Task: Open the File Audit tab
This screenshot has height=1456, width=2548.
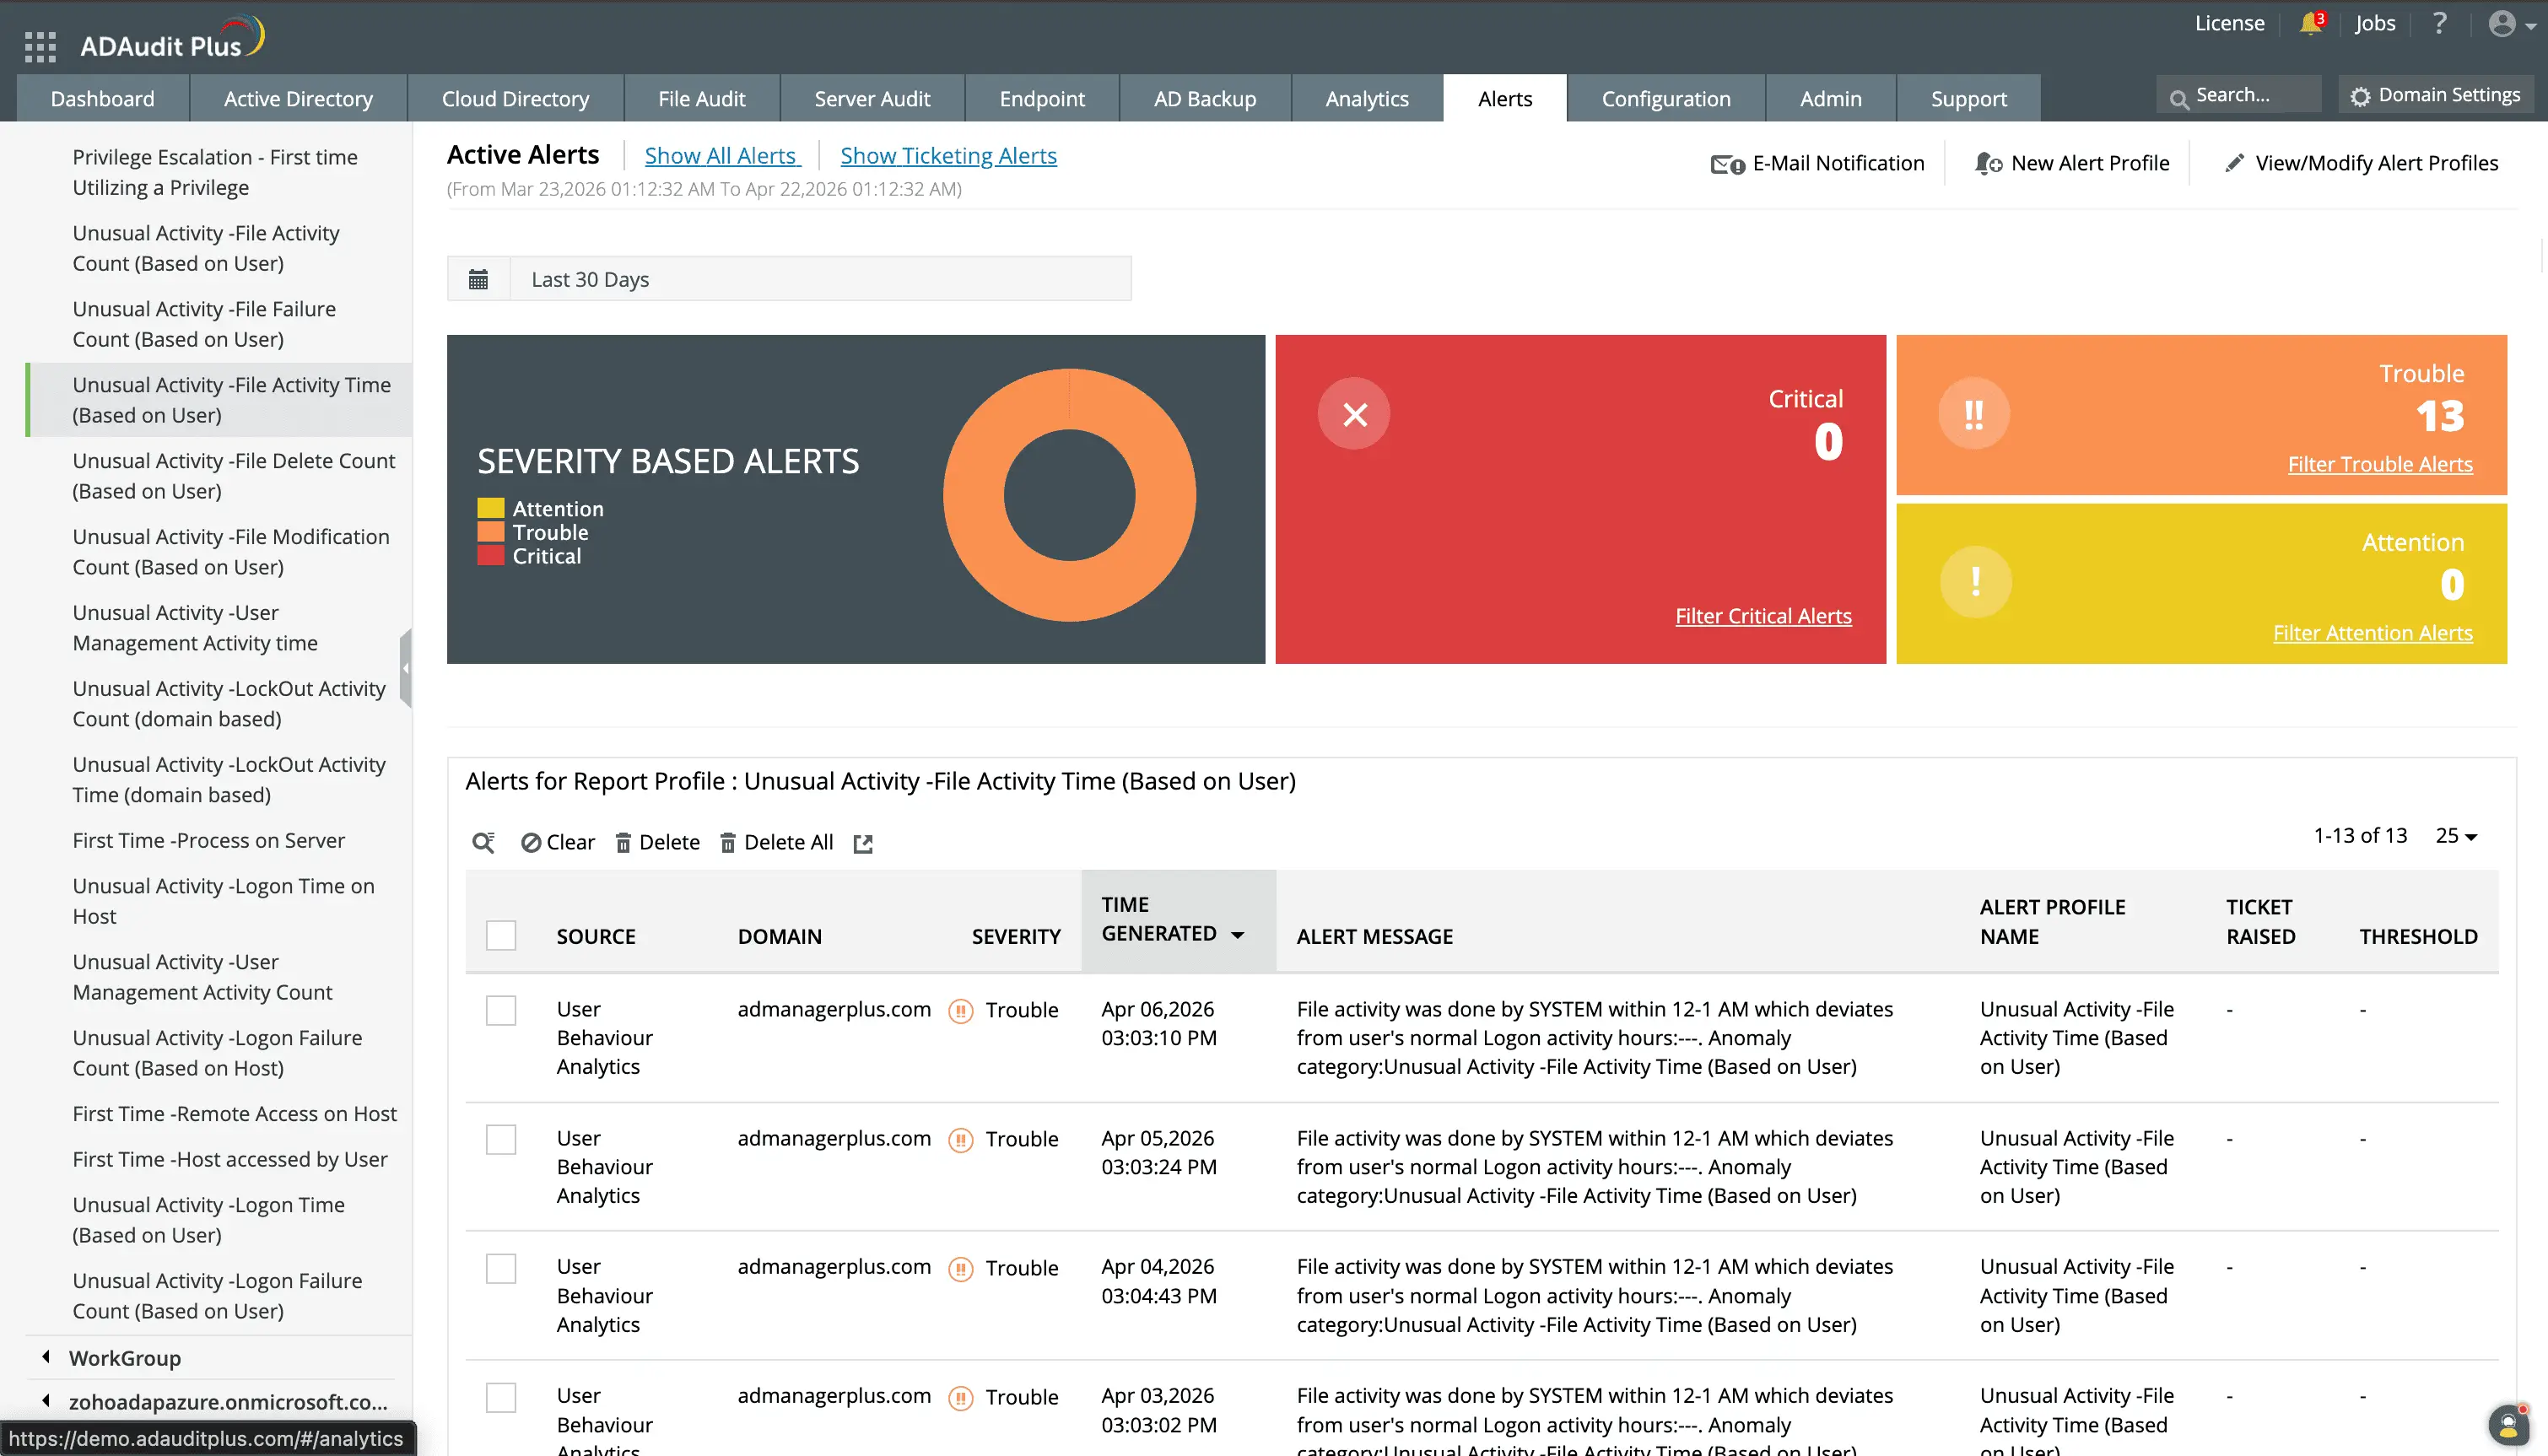Action: (x=701, y=98)
